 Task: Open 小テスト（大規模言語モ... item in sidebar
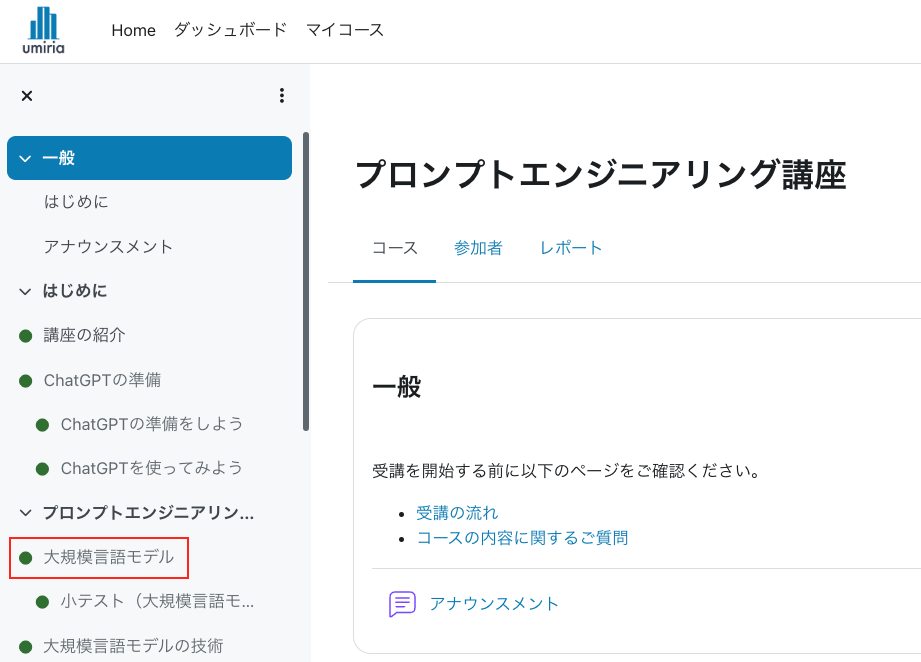click(157, 602)
